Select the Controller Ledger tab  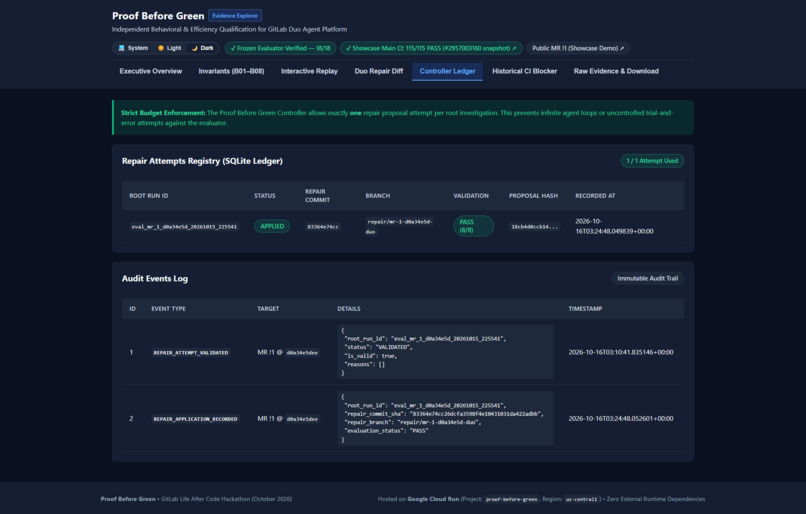pos(447,71)
